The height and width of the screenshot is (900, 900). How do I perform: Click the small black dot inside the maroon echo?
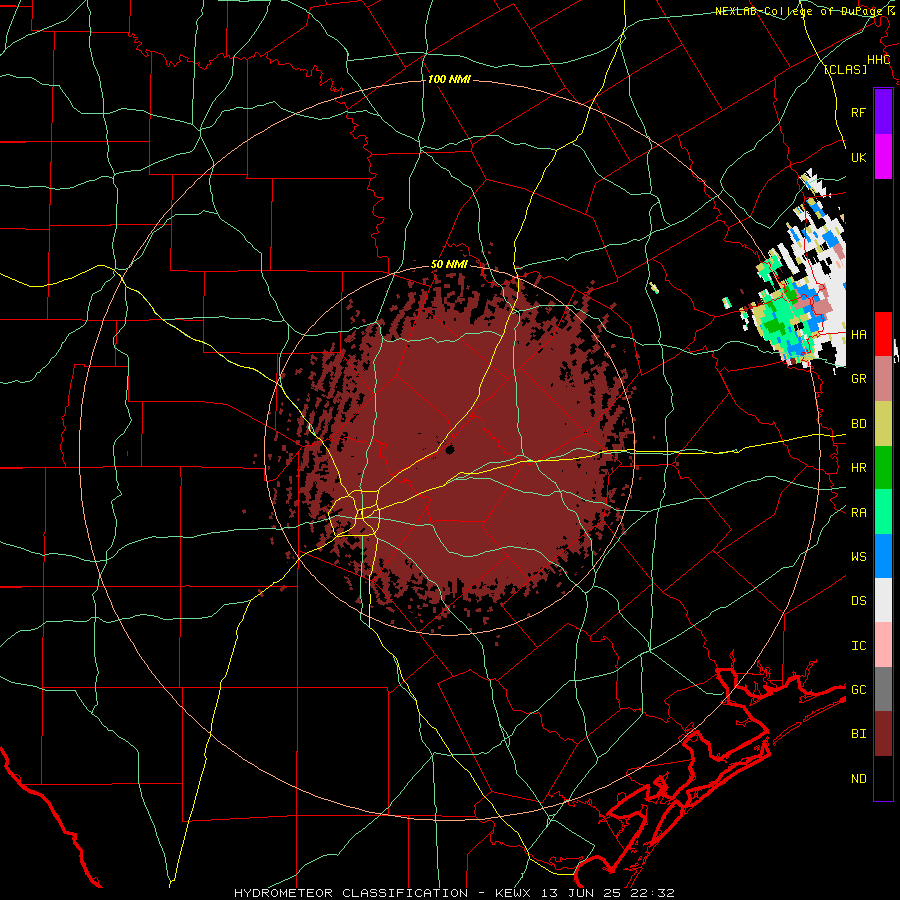point(449,450)
